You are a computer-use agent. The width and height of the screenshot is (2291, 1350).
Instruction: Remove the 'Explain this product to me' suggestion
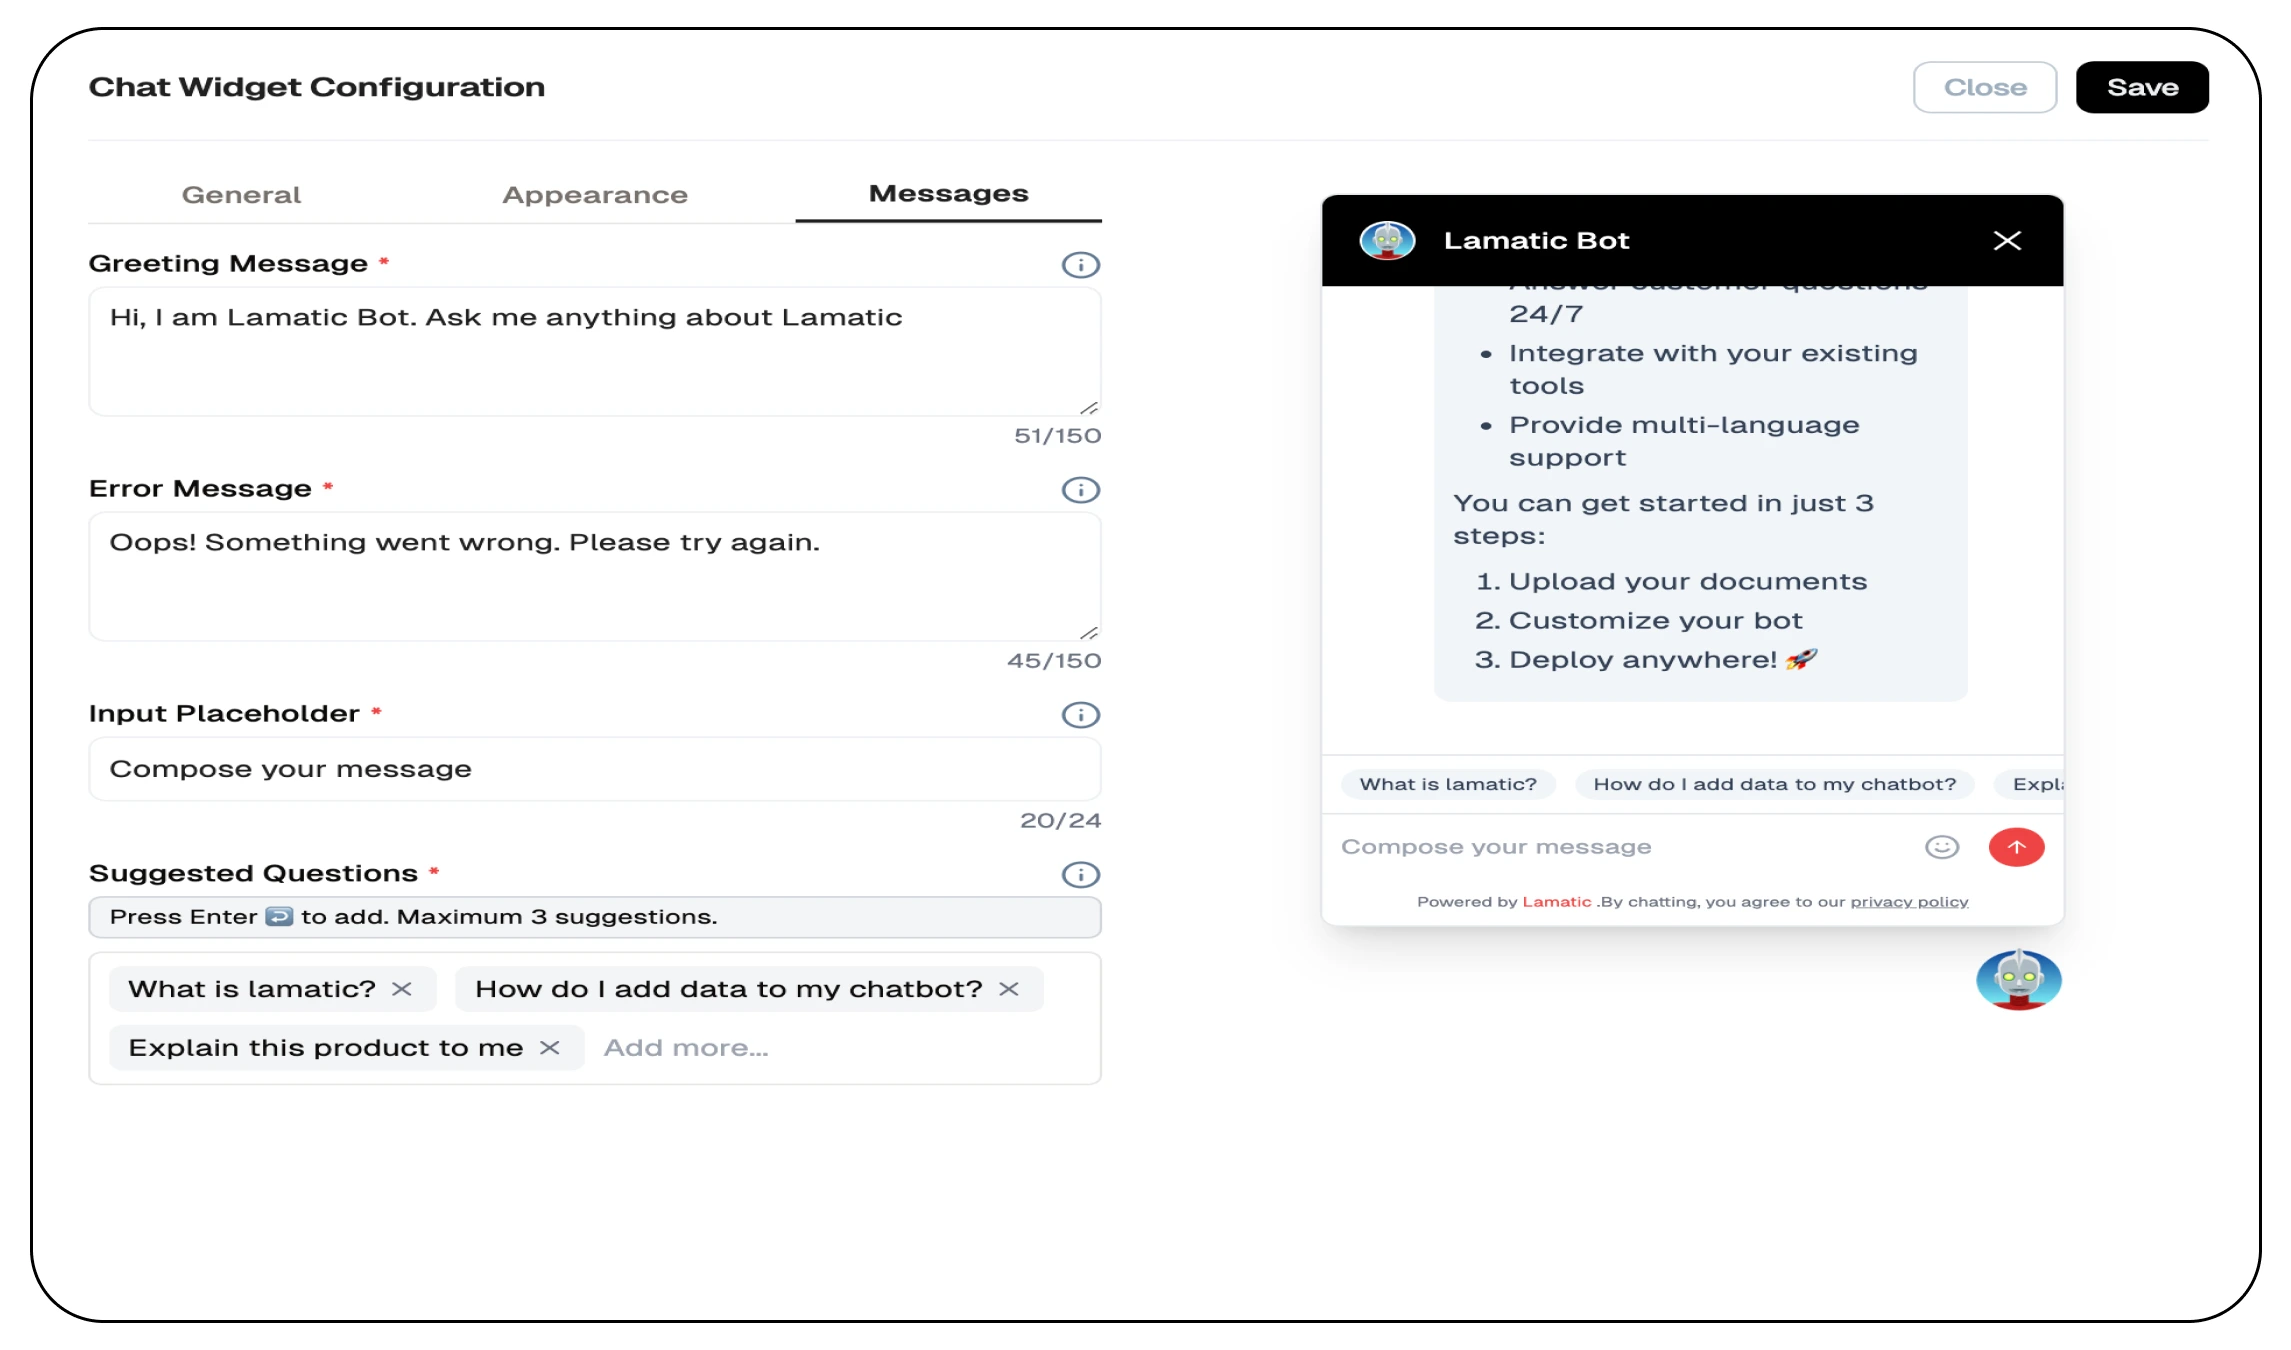(551, 1048)
